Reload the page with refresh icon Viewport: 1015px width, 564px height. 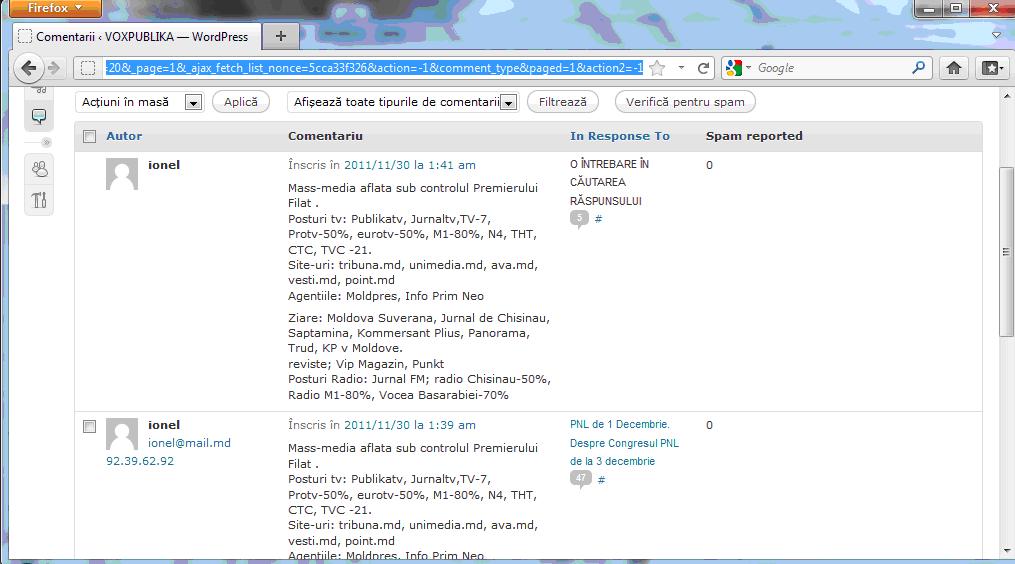coord(703,68)
